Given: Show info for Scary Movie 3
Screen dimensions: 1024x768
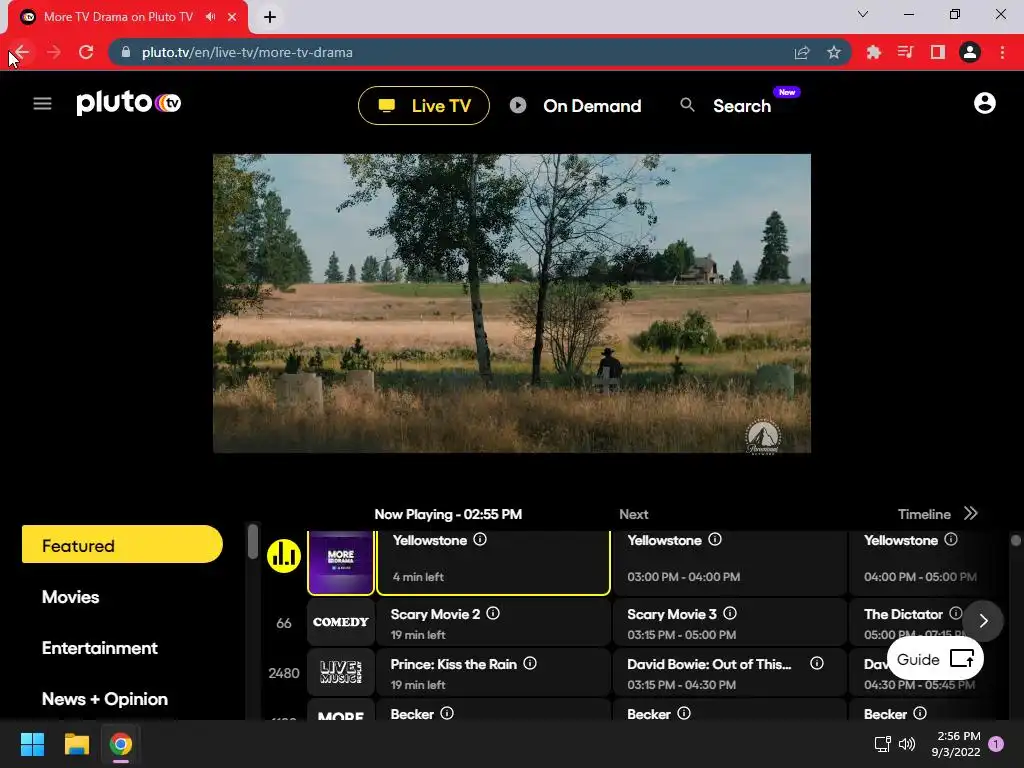Looking at the screenshot, I should (x=730, y=613).
